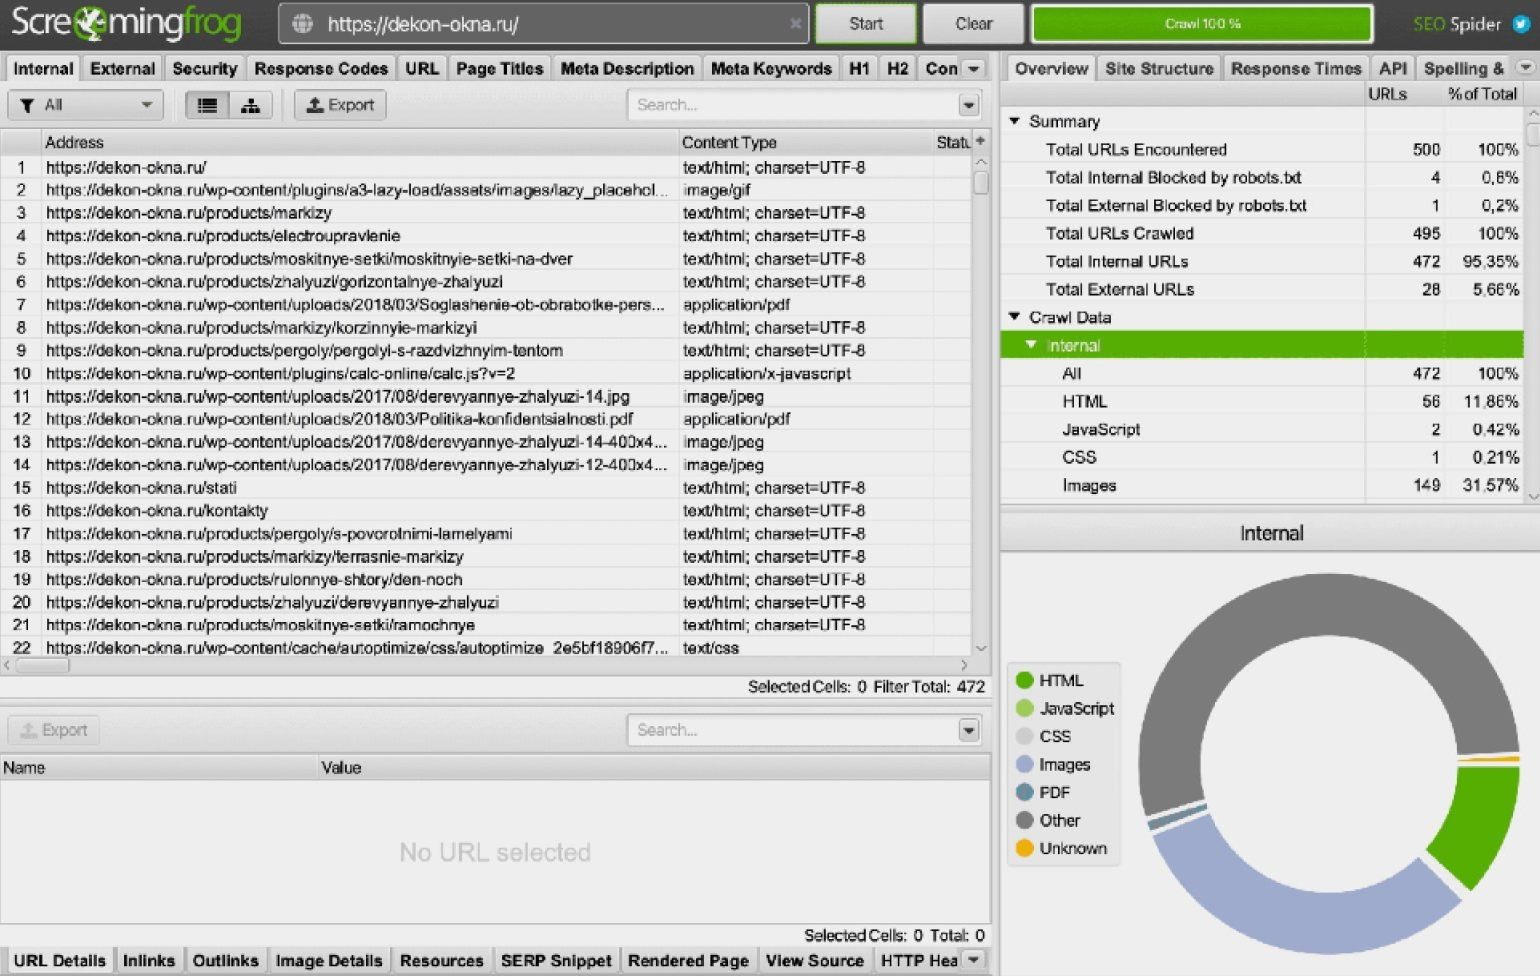Switch to the Site Structure tab

click(x=1158, y=69)
